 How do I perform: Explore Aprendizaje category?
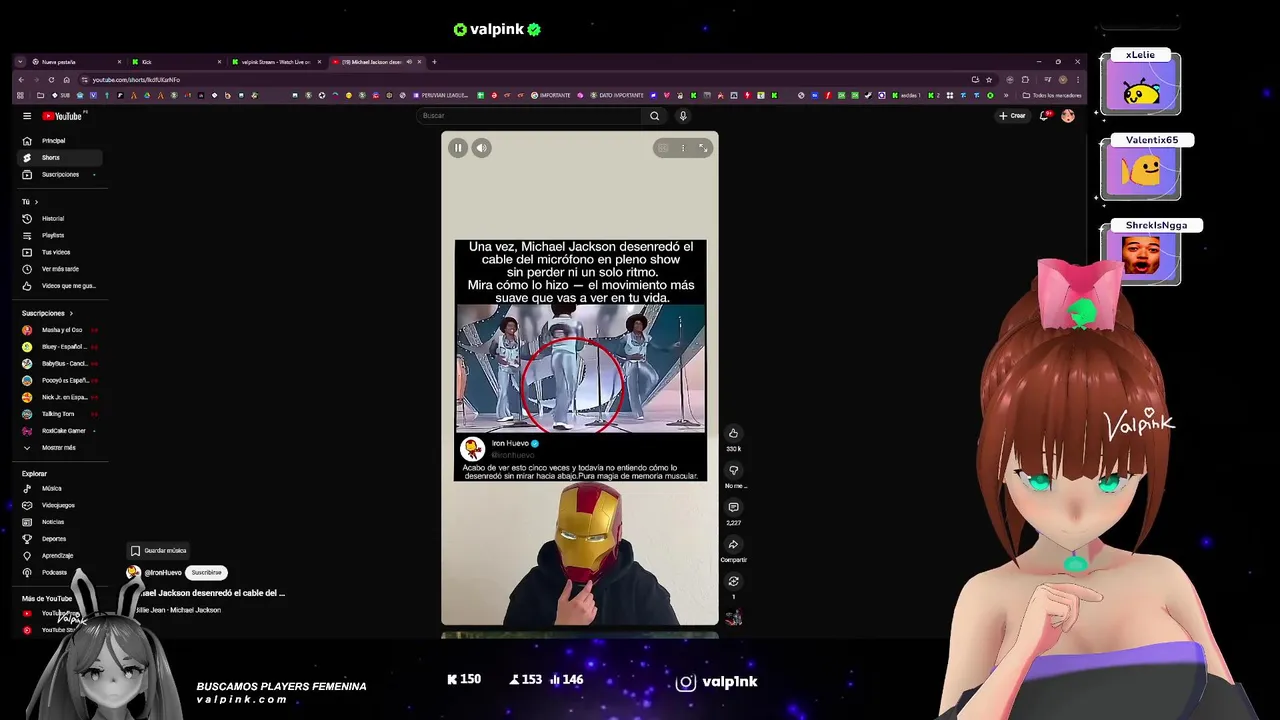pos(61,556)
